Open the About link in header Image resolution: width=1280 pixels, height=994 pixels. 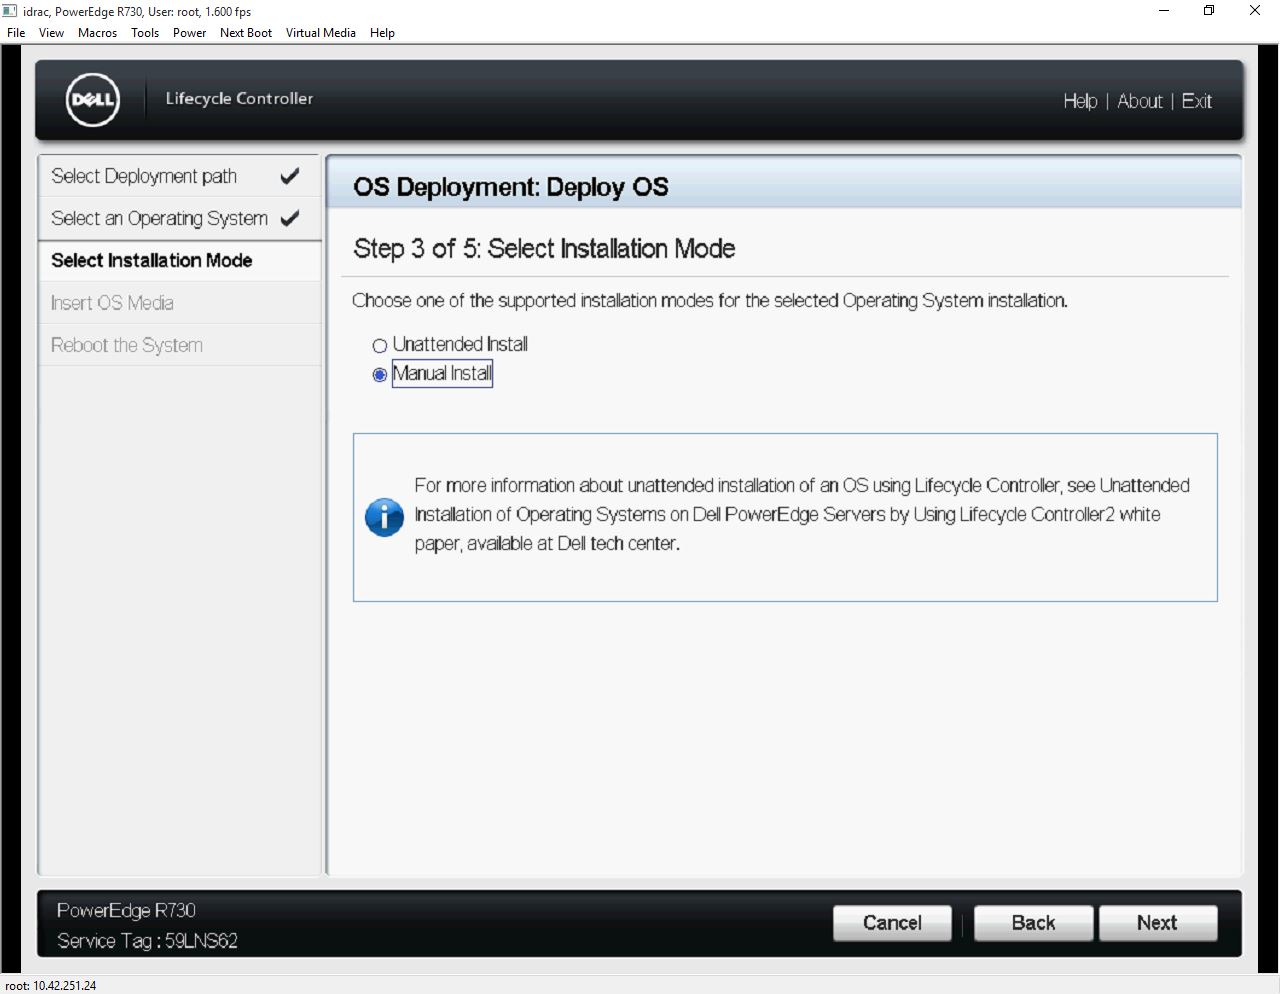pos(1140,101)
